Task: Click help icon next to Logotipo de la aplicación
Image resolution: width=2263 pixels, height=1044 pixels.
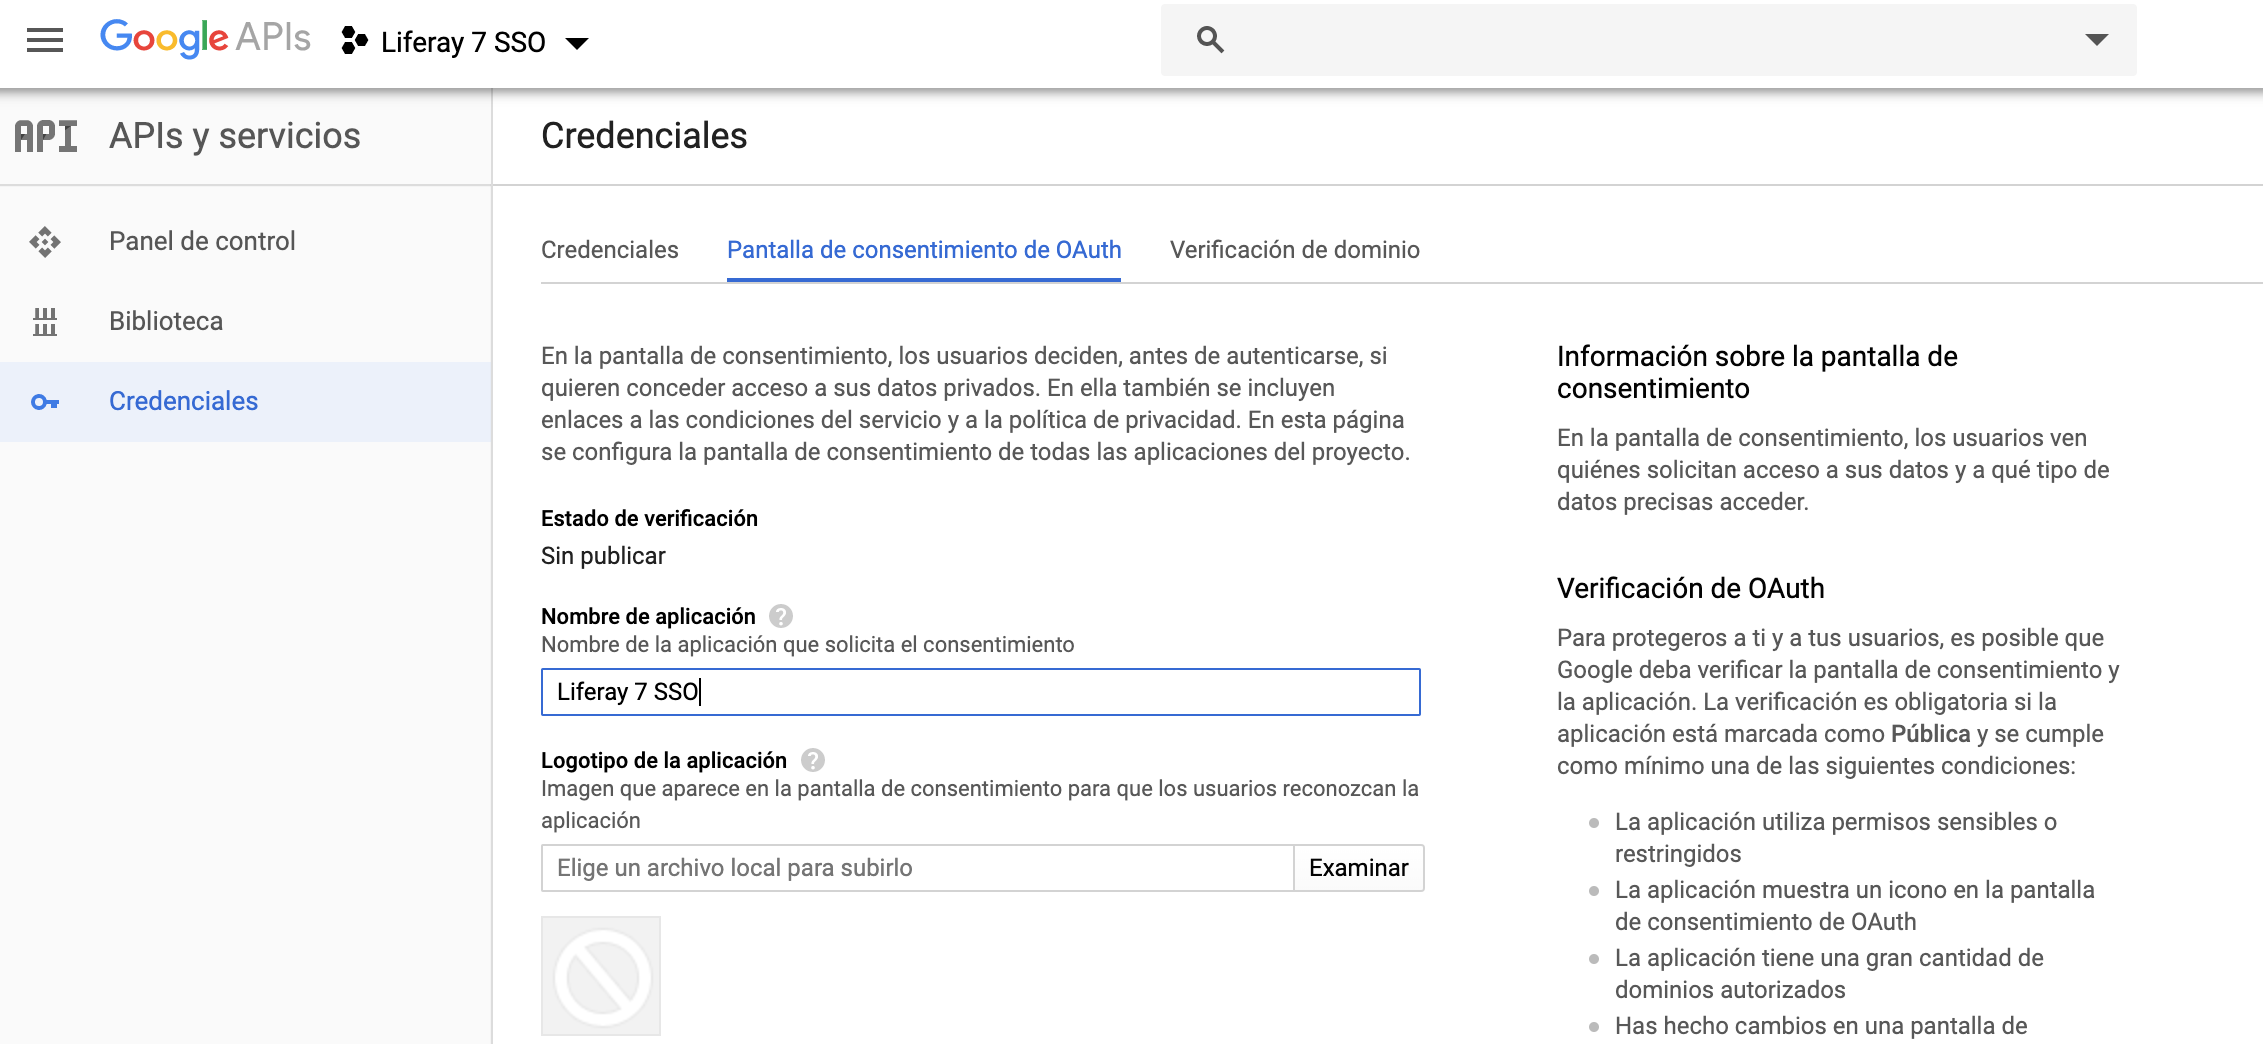Action: pos(813,760)
